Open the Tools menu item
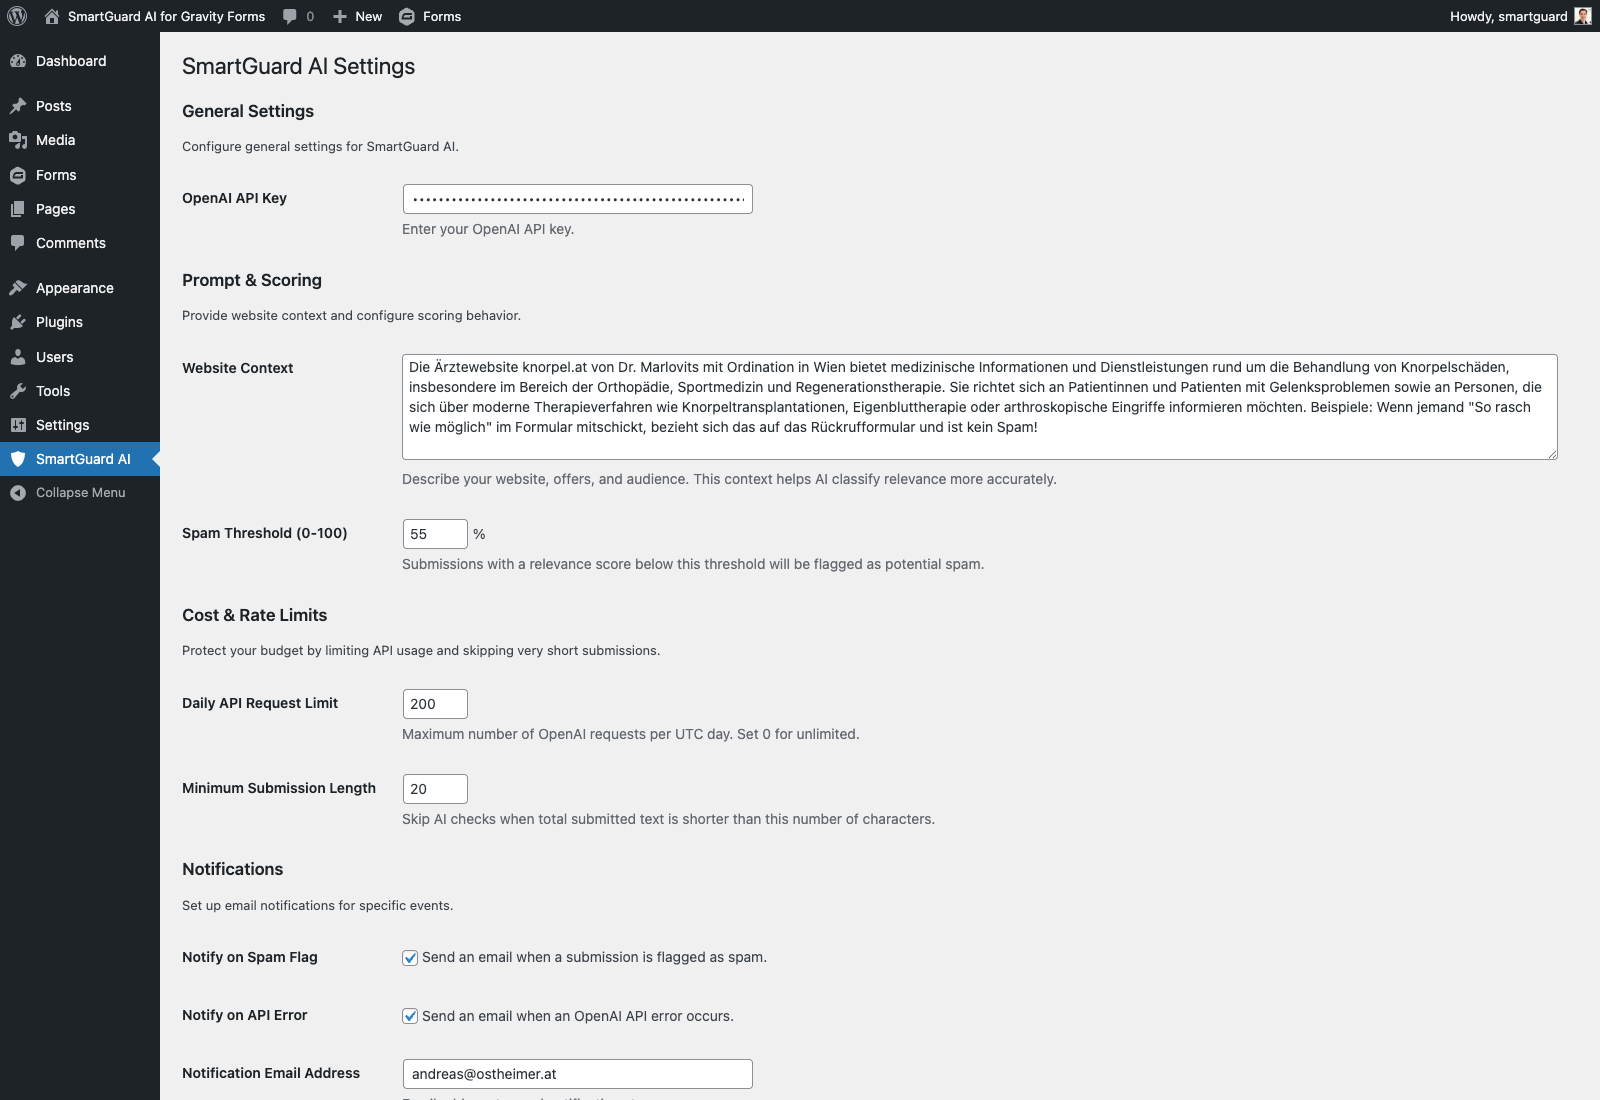This screenshot has width=1600, height=1100. tap(80, 391)
